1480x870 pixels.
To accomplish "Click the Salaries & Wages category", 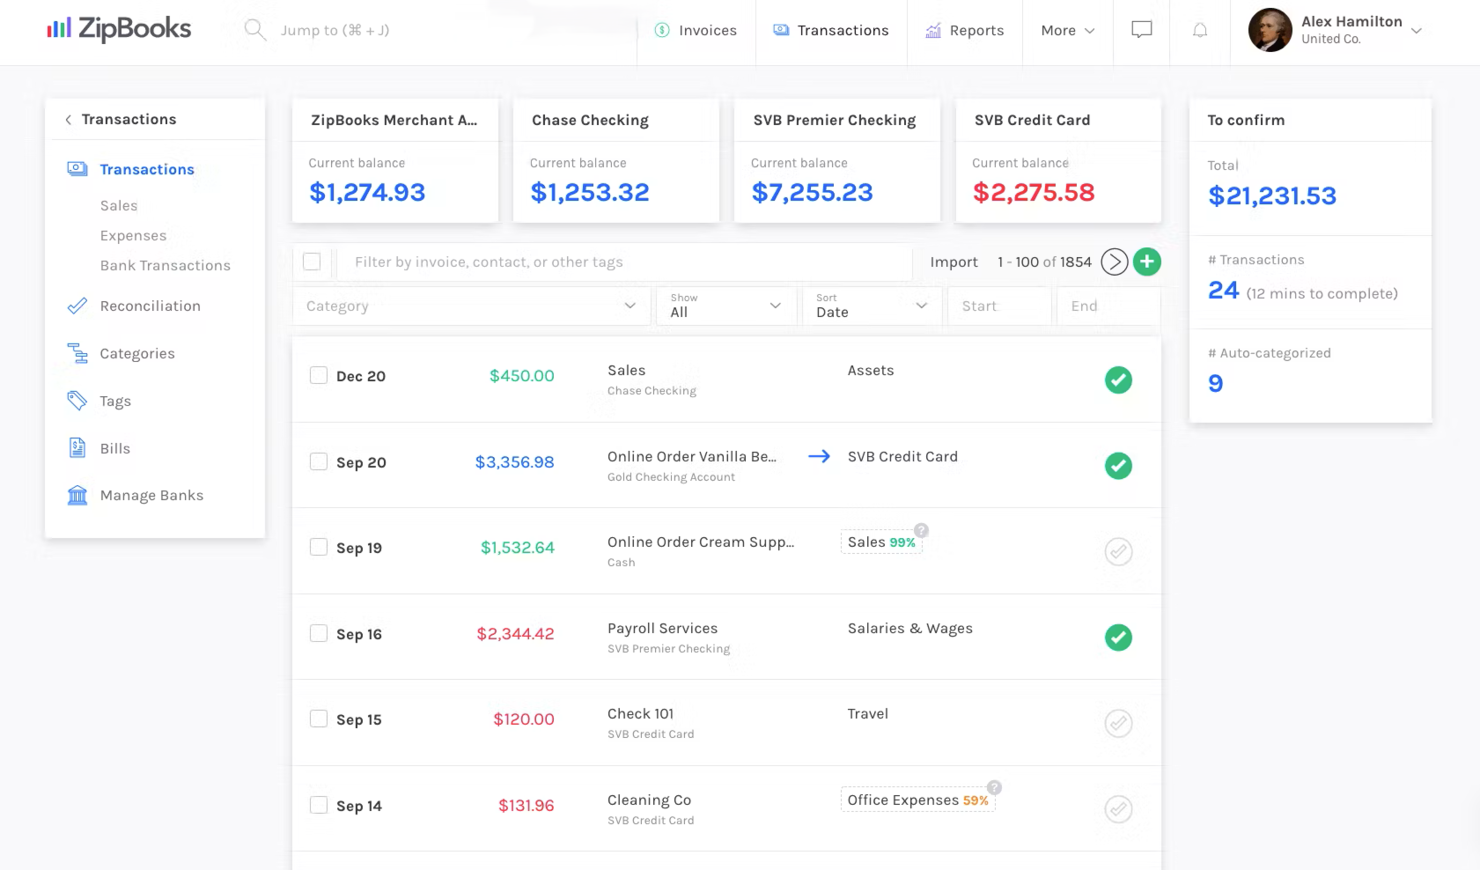I will [x=910, y=628].
